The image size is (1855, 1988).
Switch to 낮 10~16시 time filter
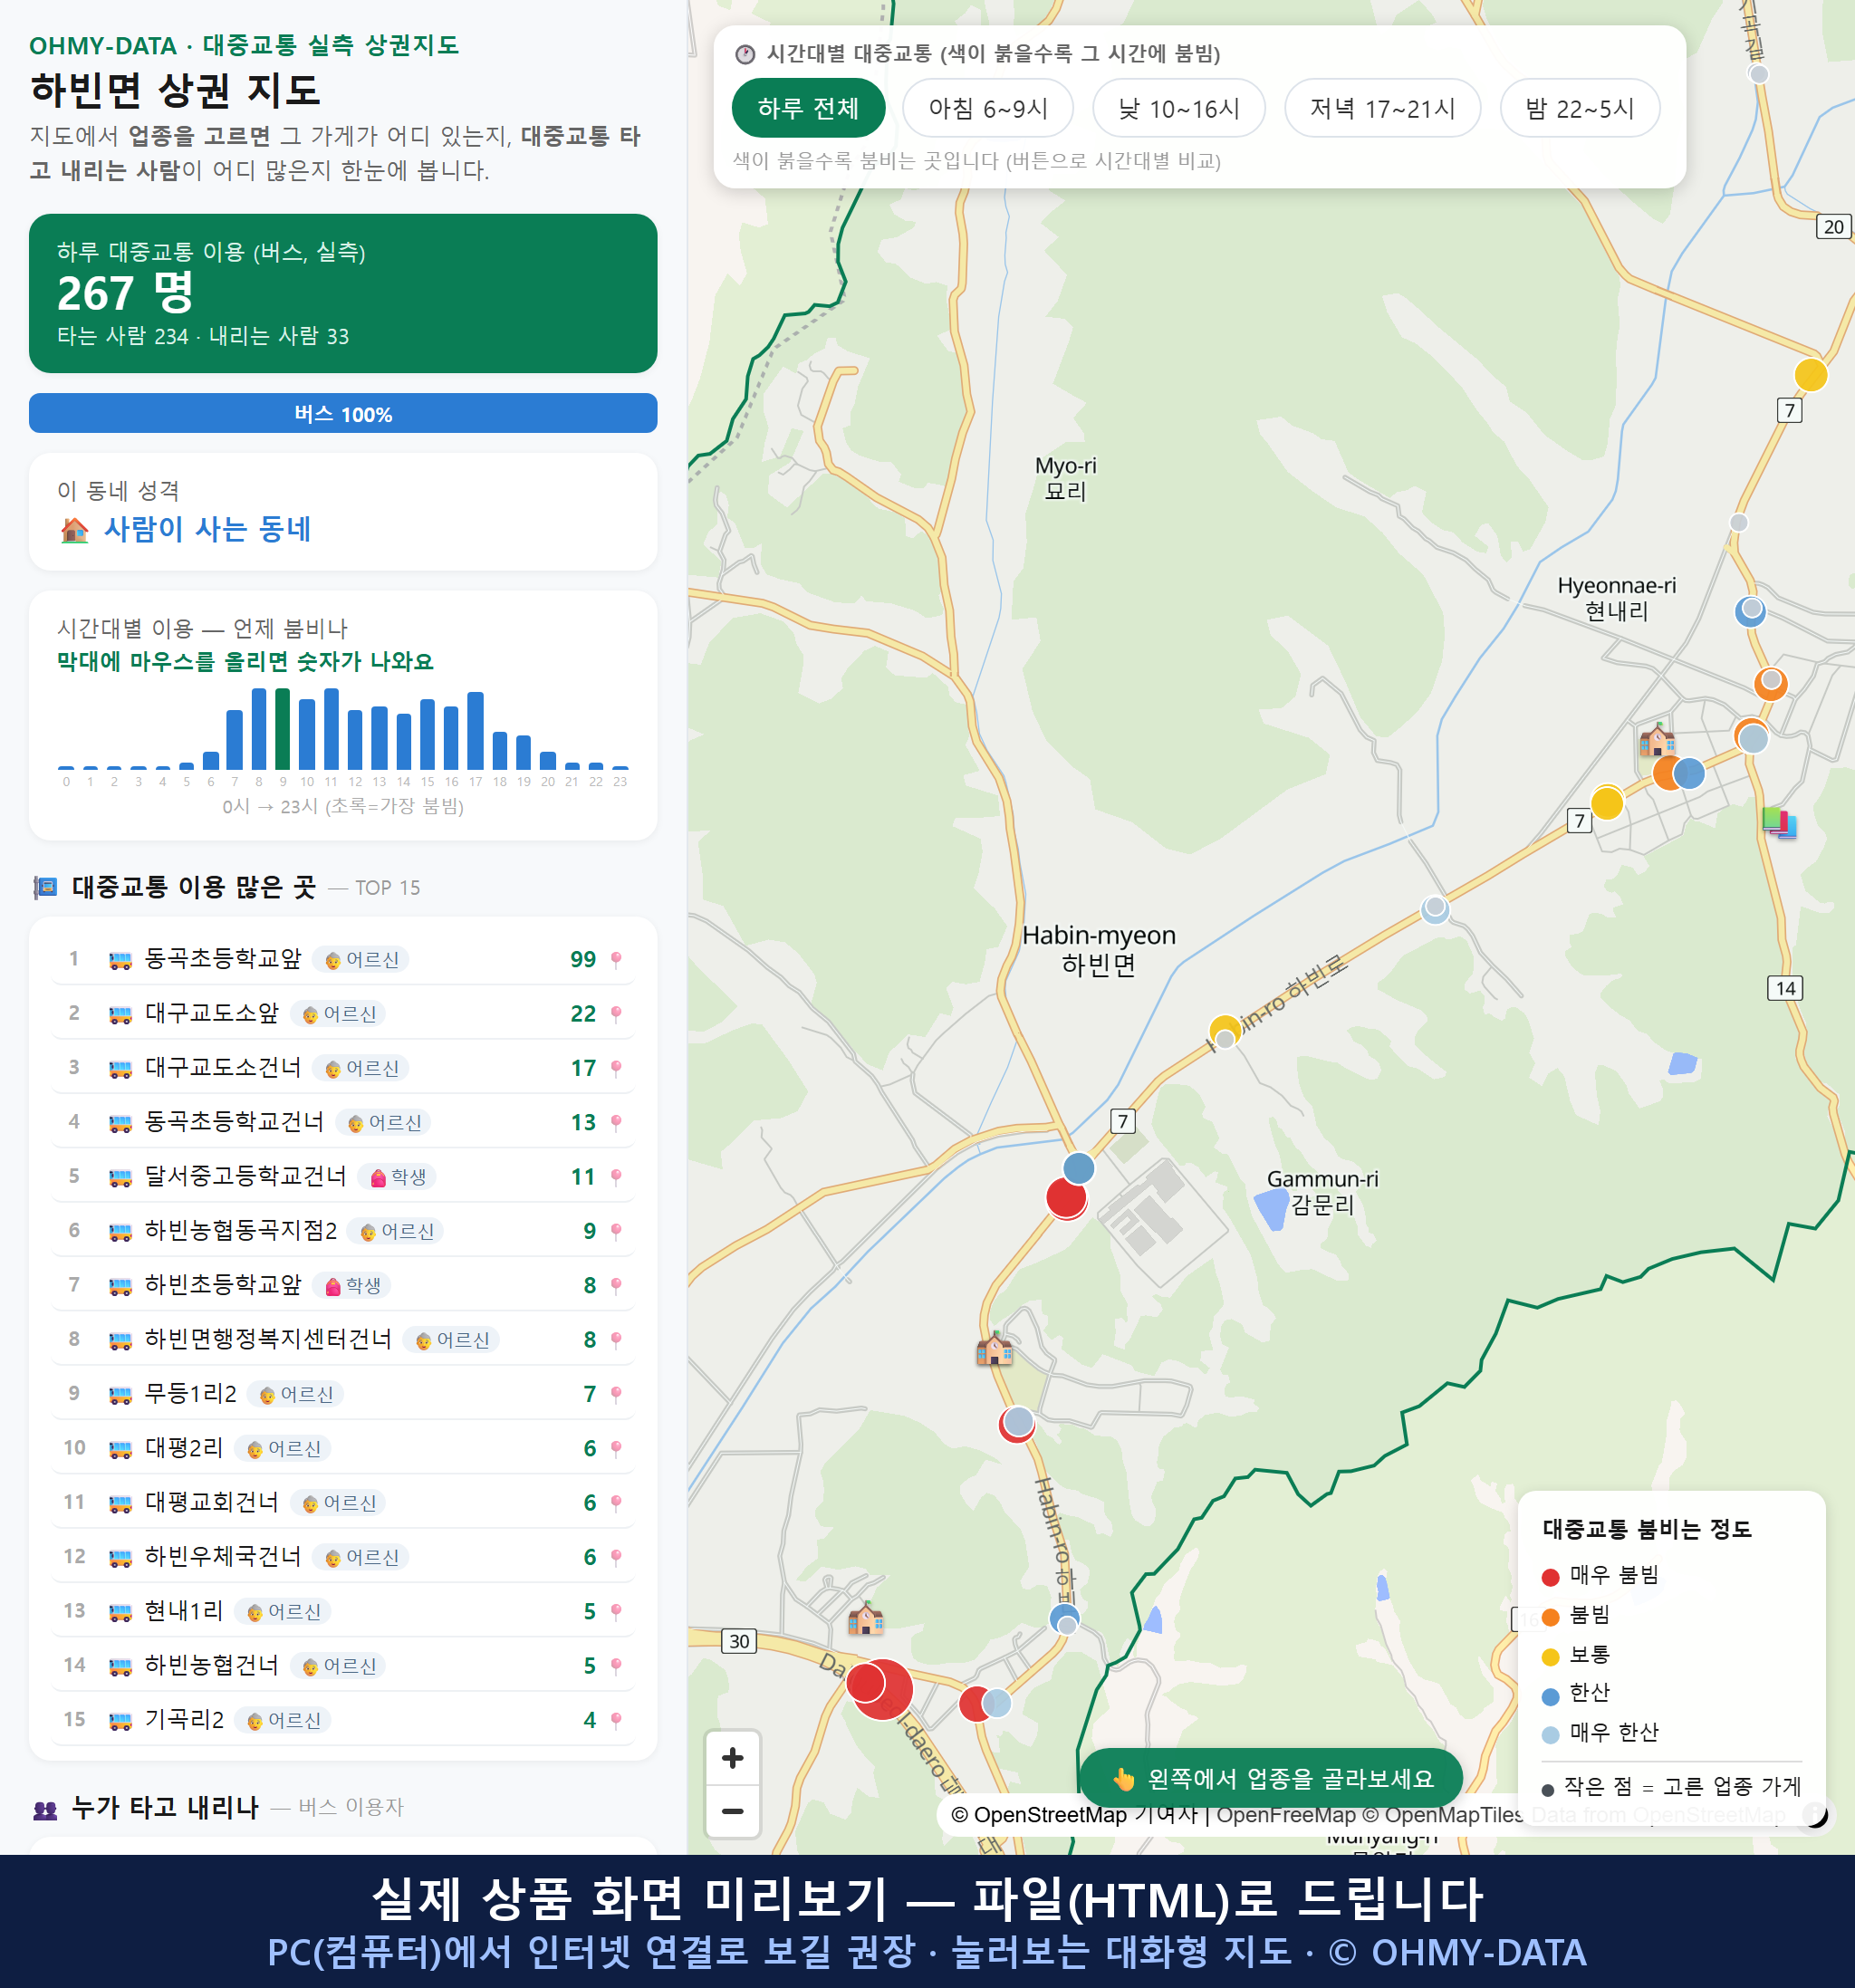[1178, 108]
